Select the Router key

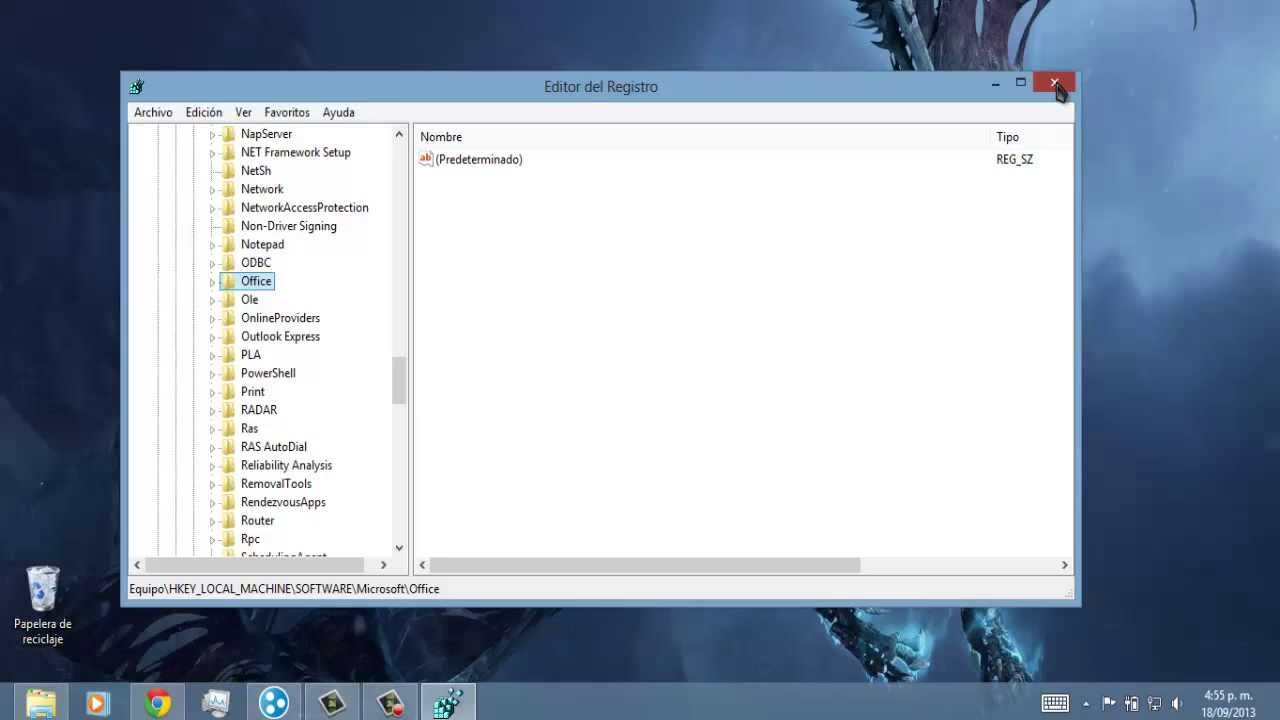pyautogui.click(x=257, y=521)
